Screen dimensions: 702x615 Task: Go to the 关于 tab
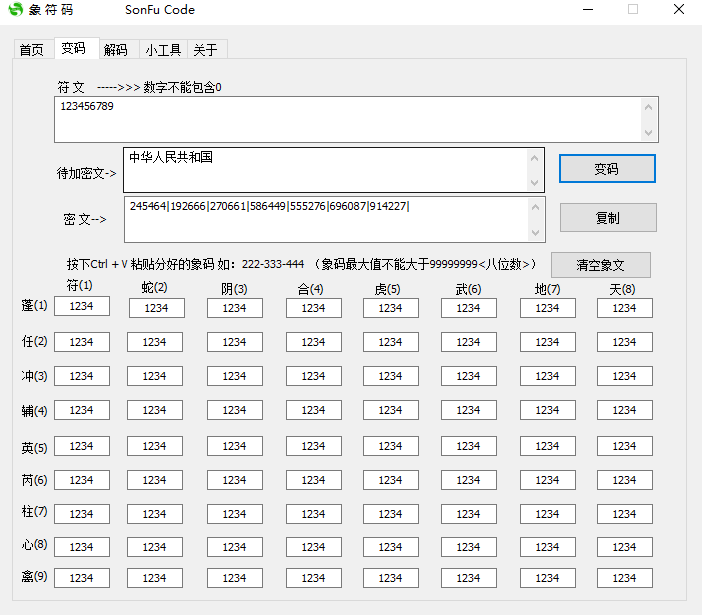(205, 49)
